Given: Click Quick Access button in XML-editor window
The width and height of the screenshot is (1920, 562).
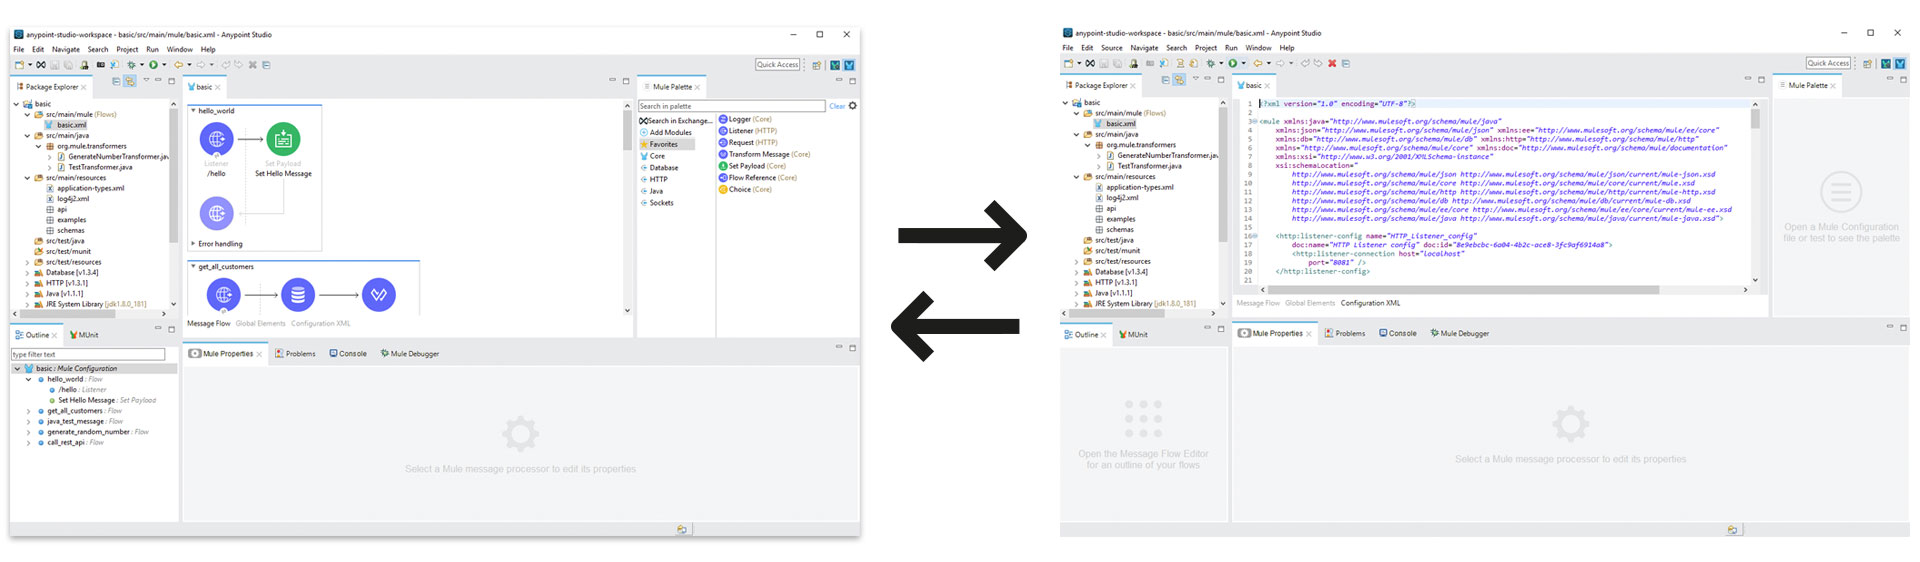Looking at the screenshot, I should pos(1829,63).
